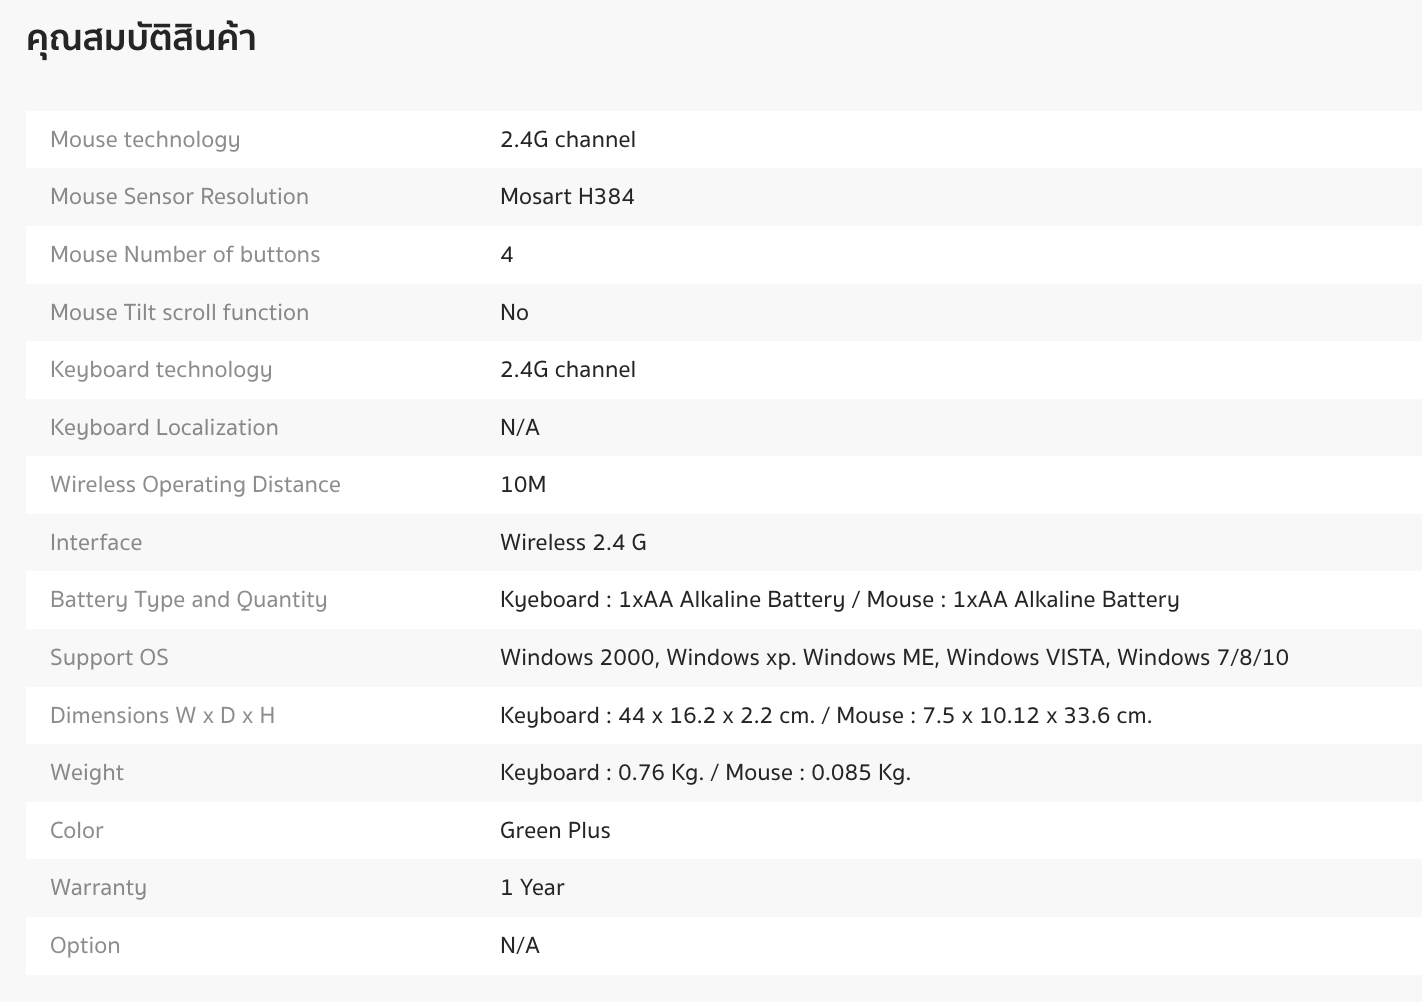Viewport: 1422px width, 1002px height.
Task: Click the Dimensions W x D x H label
Action: click(162, 716)
